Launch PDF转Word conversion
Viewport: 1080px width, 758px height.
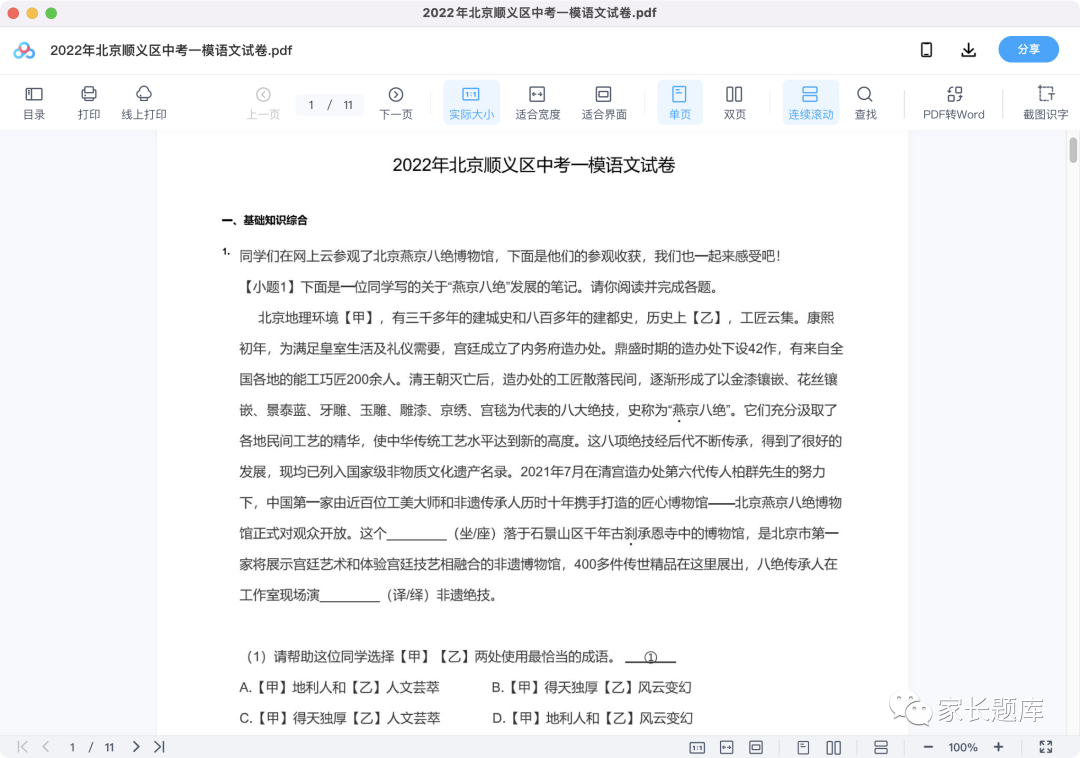pos(954,103)
